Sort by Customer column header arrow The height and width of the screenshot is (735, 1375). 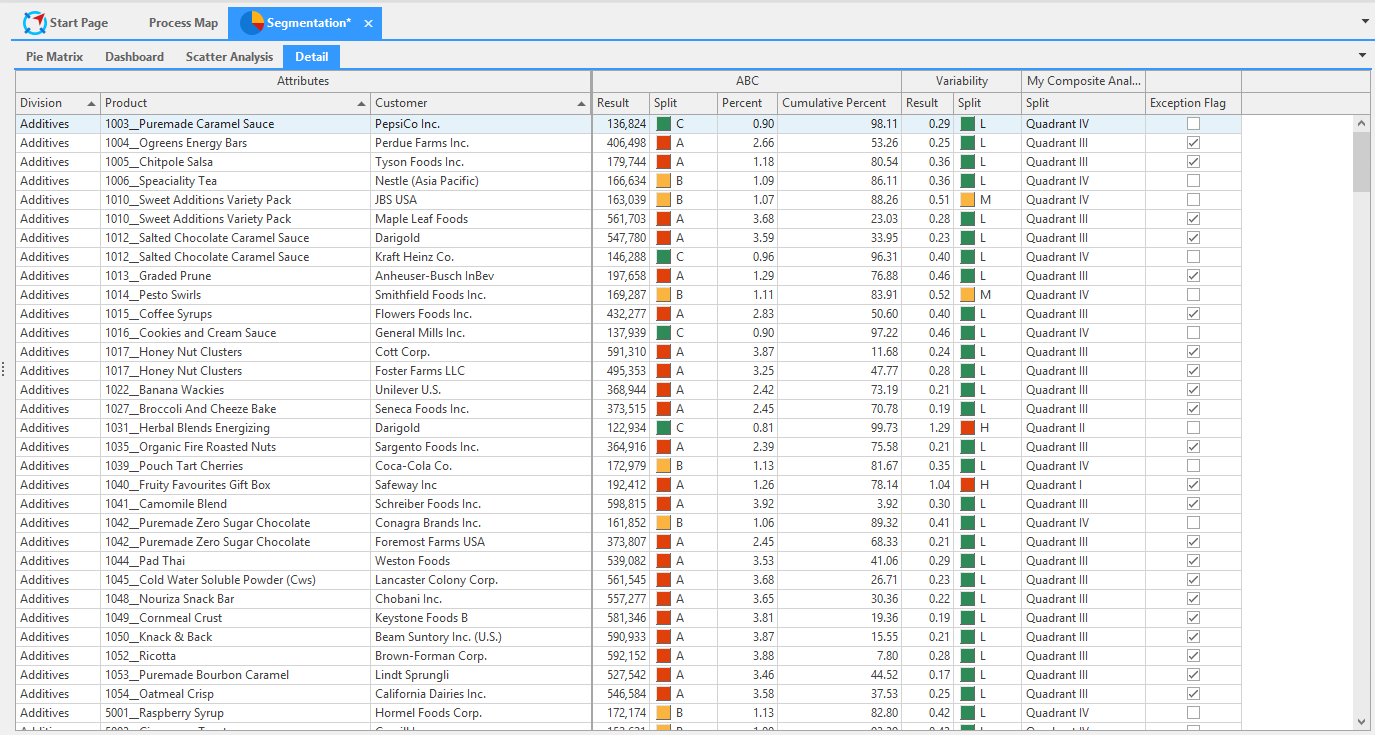point(582,103)
